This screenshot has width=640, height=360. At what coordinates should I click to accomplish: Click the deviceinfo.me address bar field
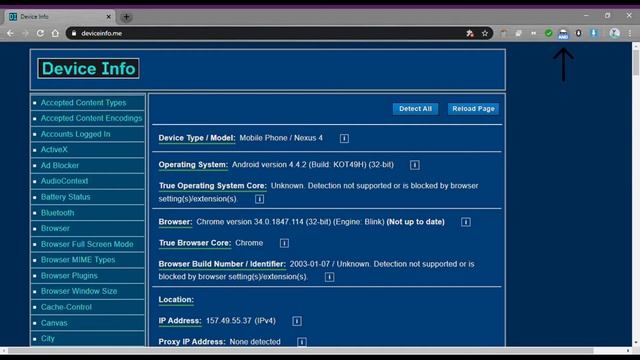tap(279, 33)
